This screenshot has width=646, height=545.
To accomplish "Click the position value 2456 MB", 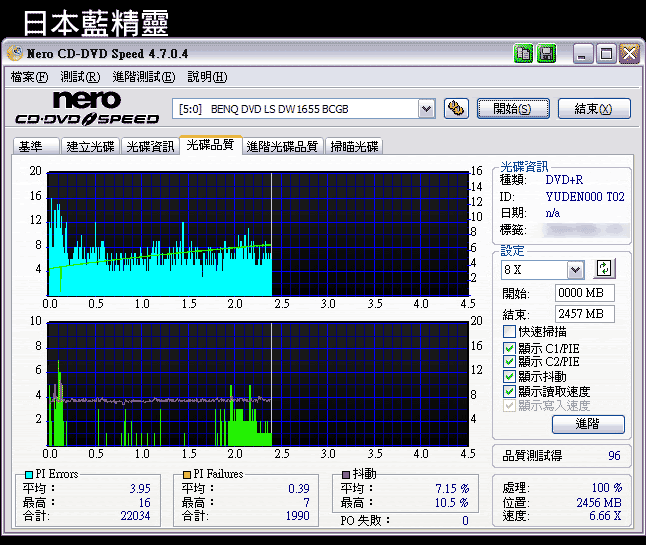I will [599, 503].
